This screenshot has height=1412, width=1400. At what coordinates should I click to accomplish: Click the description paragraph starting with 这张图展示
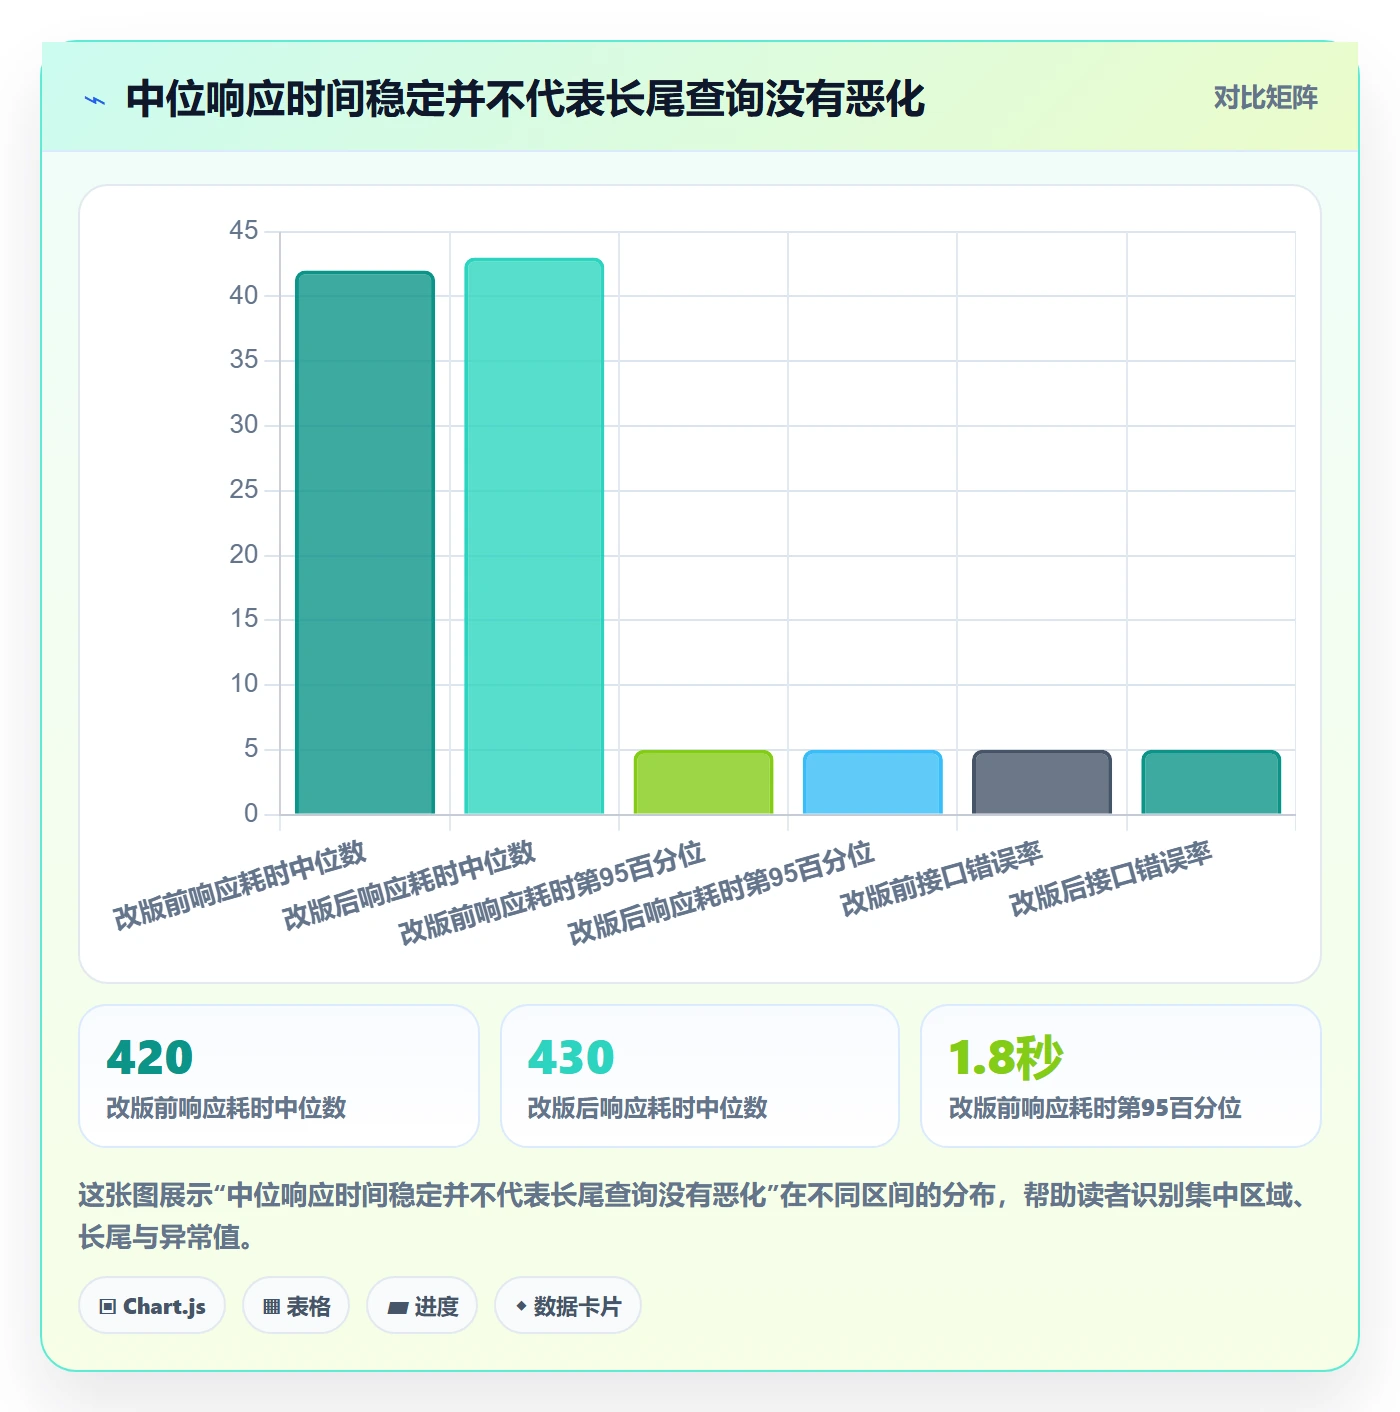point(694,1216)
